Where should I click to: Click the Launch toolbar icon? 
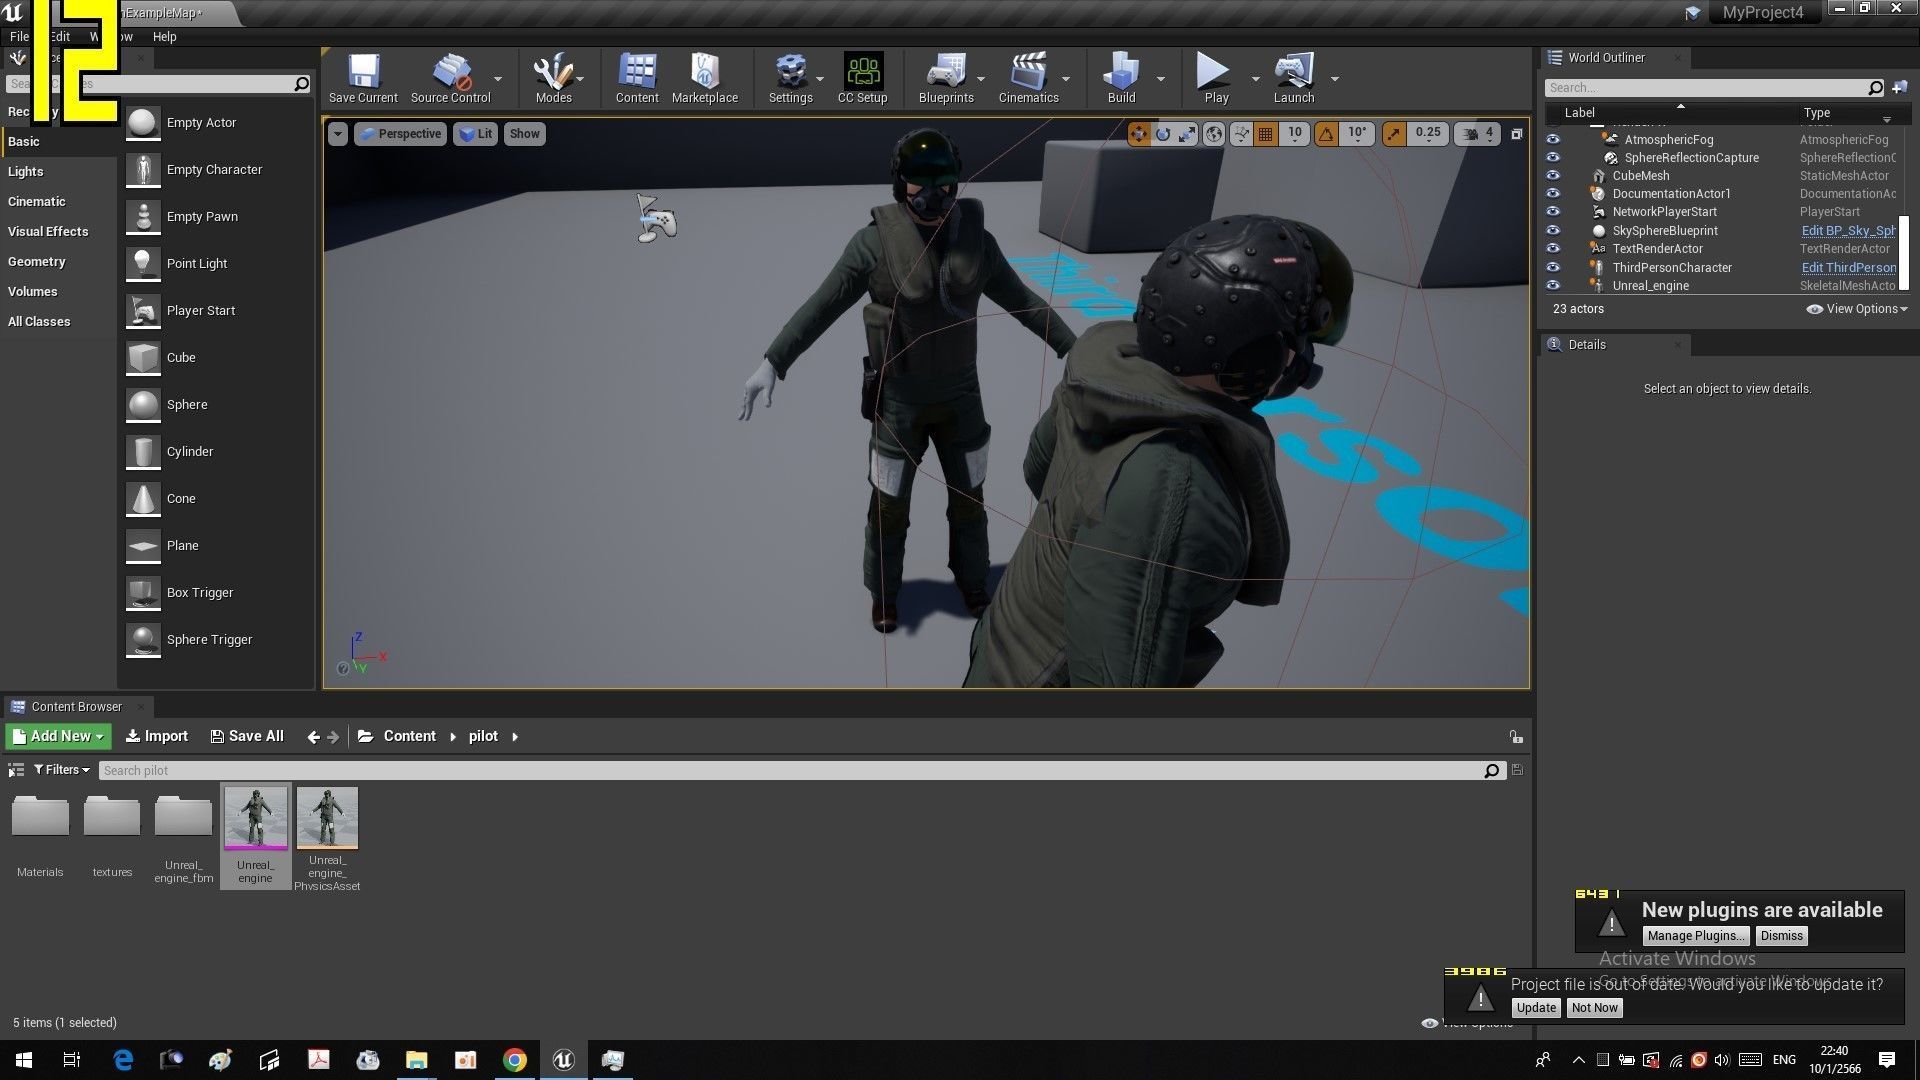1294,78
